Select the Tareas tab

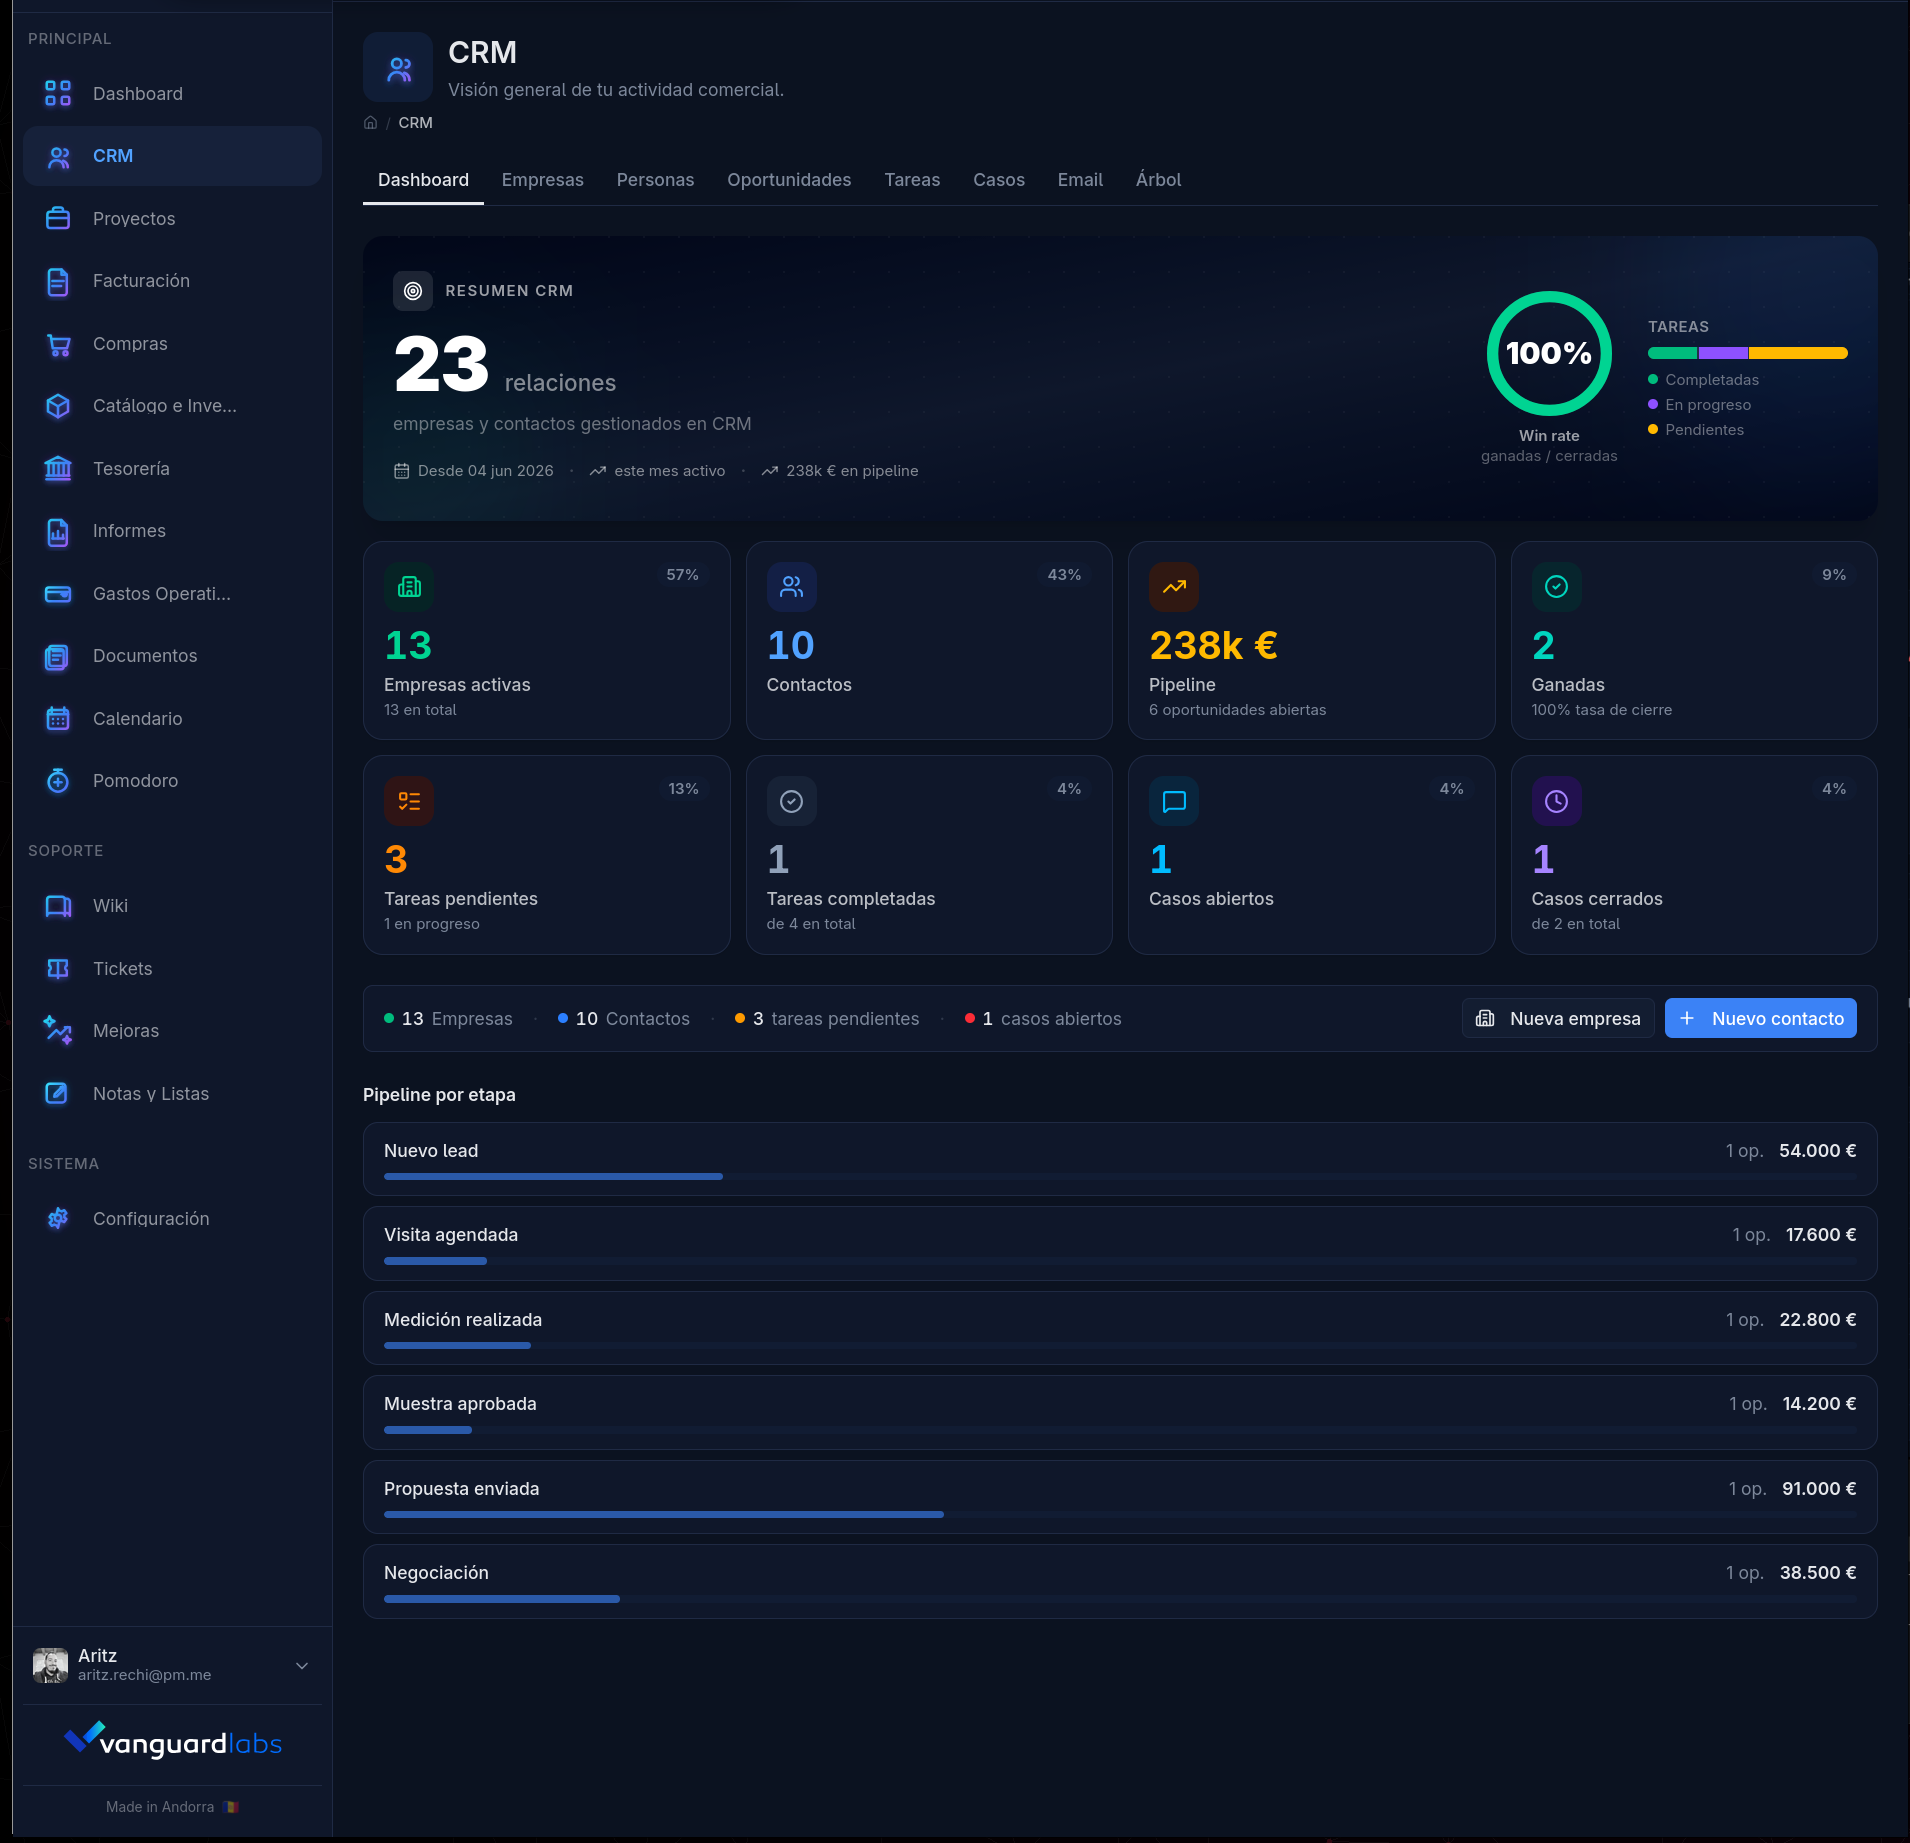pos(912,180)
